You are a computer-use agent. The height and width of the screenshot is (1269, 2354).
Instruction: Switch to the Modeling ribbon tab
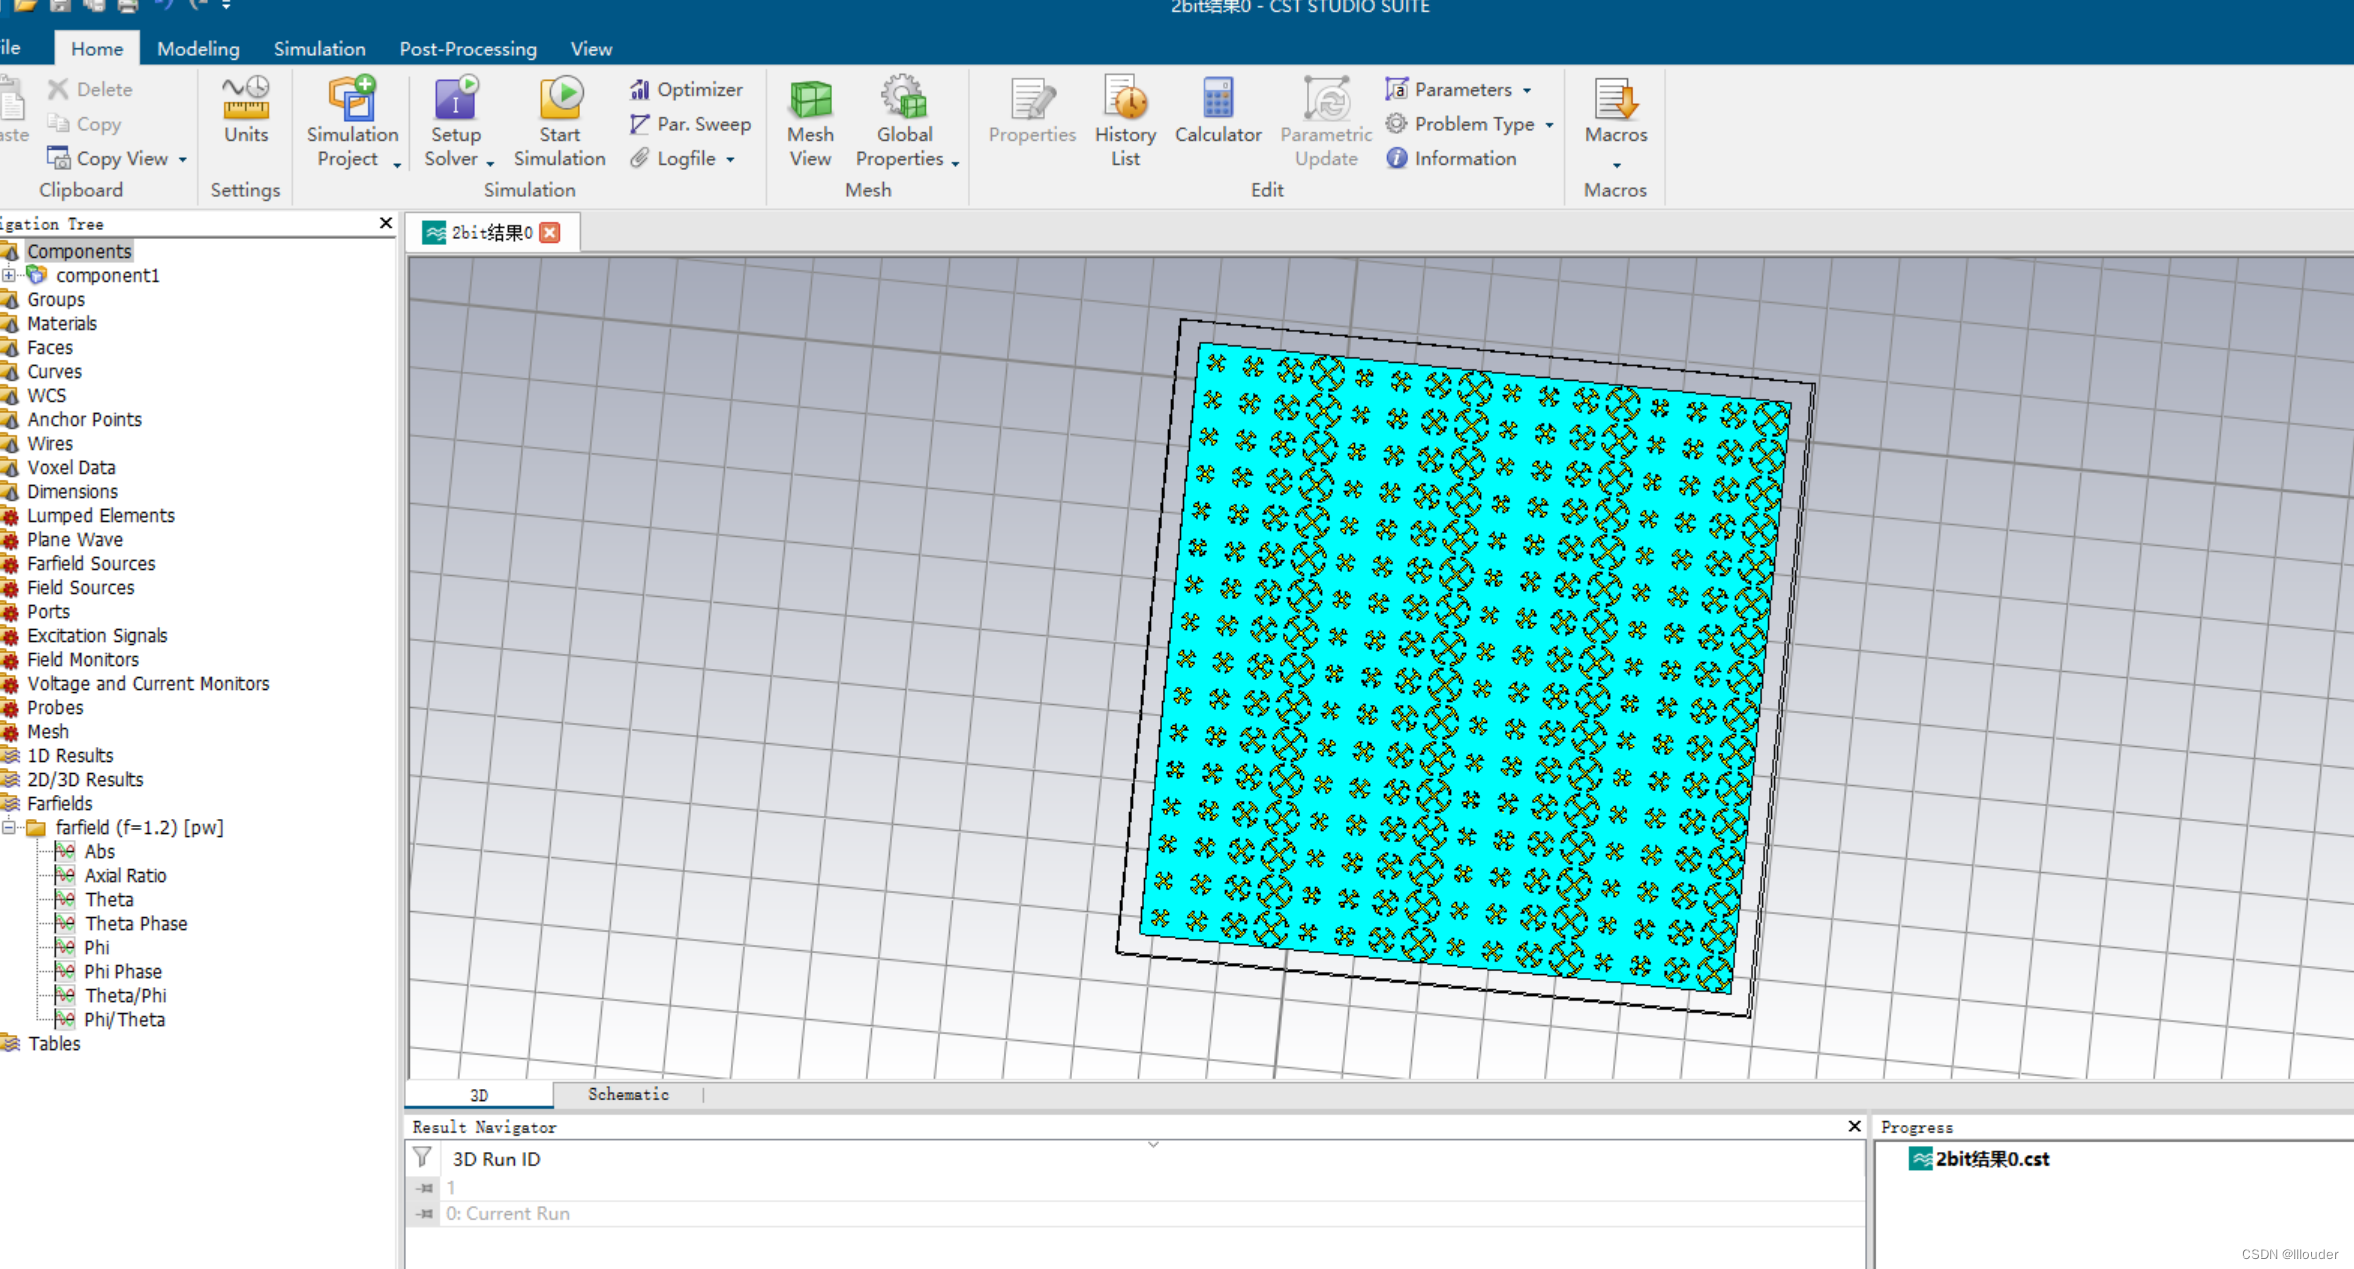click(198, 48)
